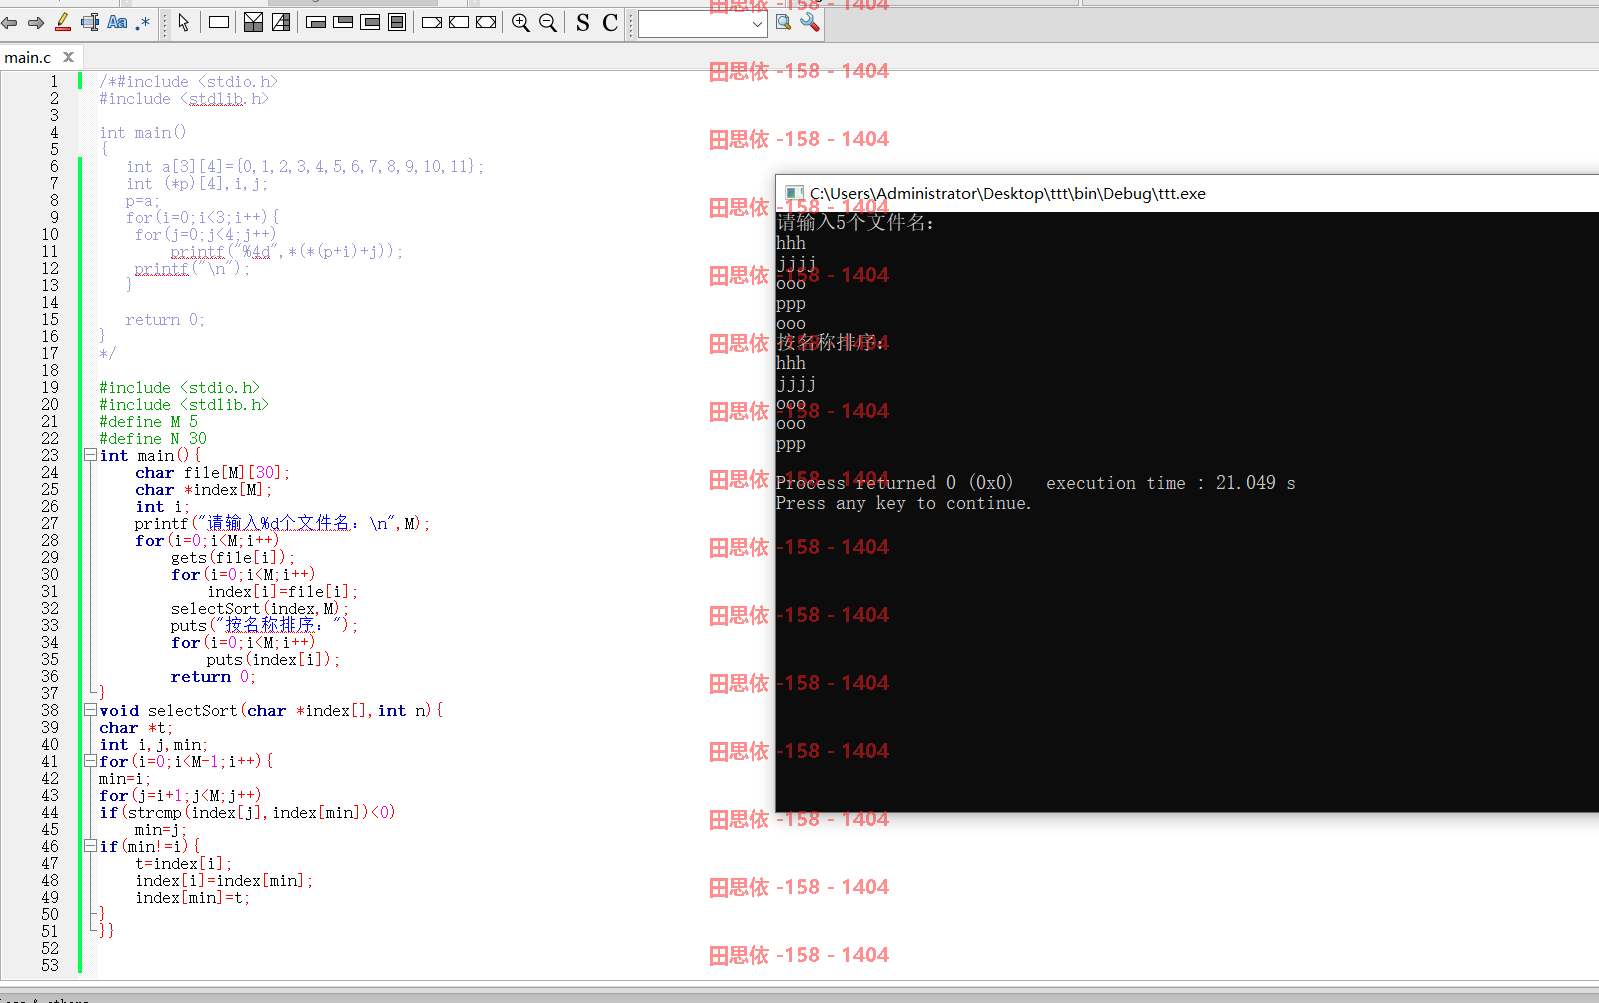1599x1003 pixels.
Task: Click the console window app icon
Action: click(x=794, y=193)
